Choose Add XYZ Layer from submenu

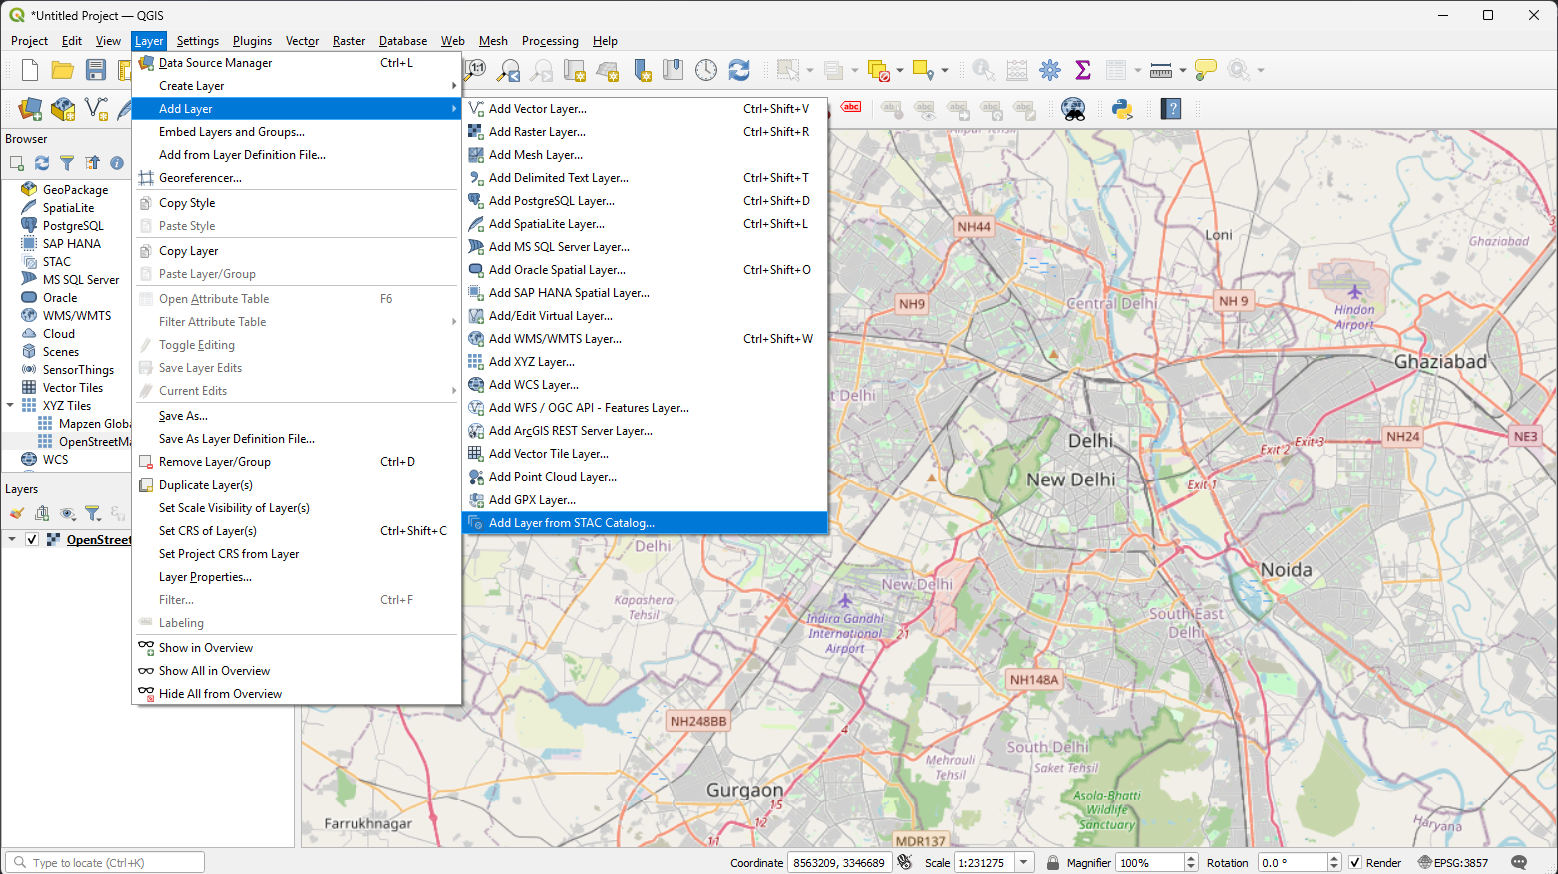click(645, 362)
